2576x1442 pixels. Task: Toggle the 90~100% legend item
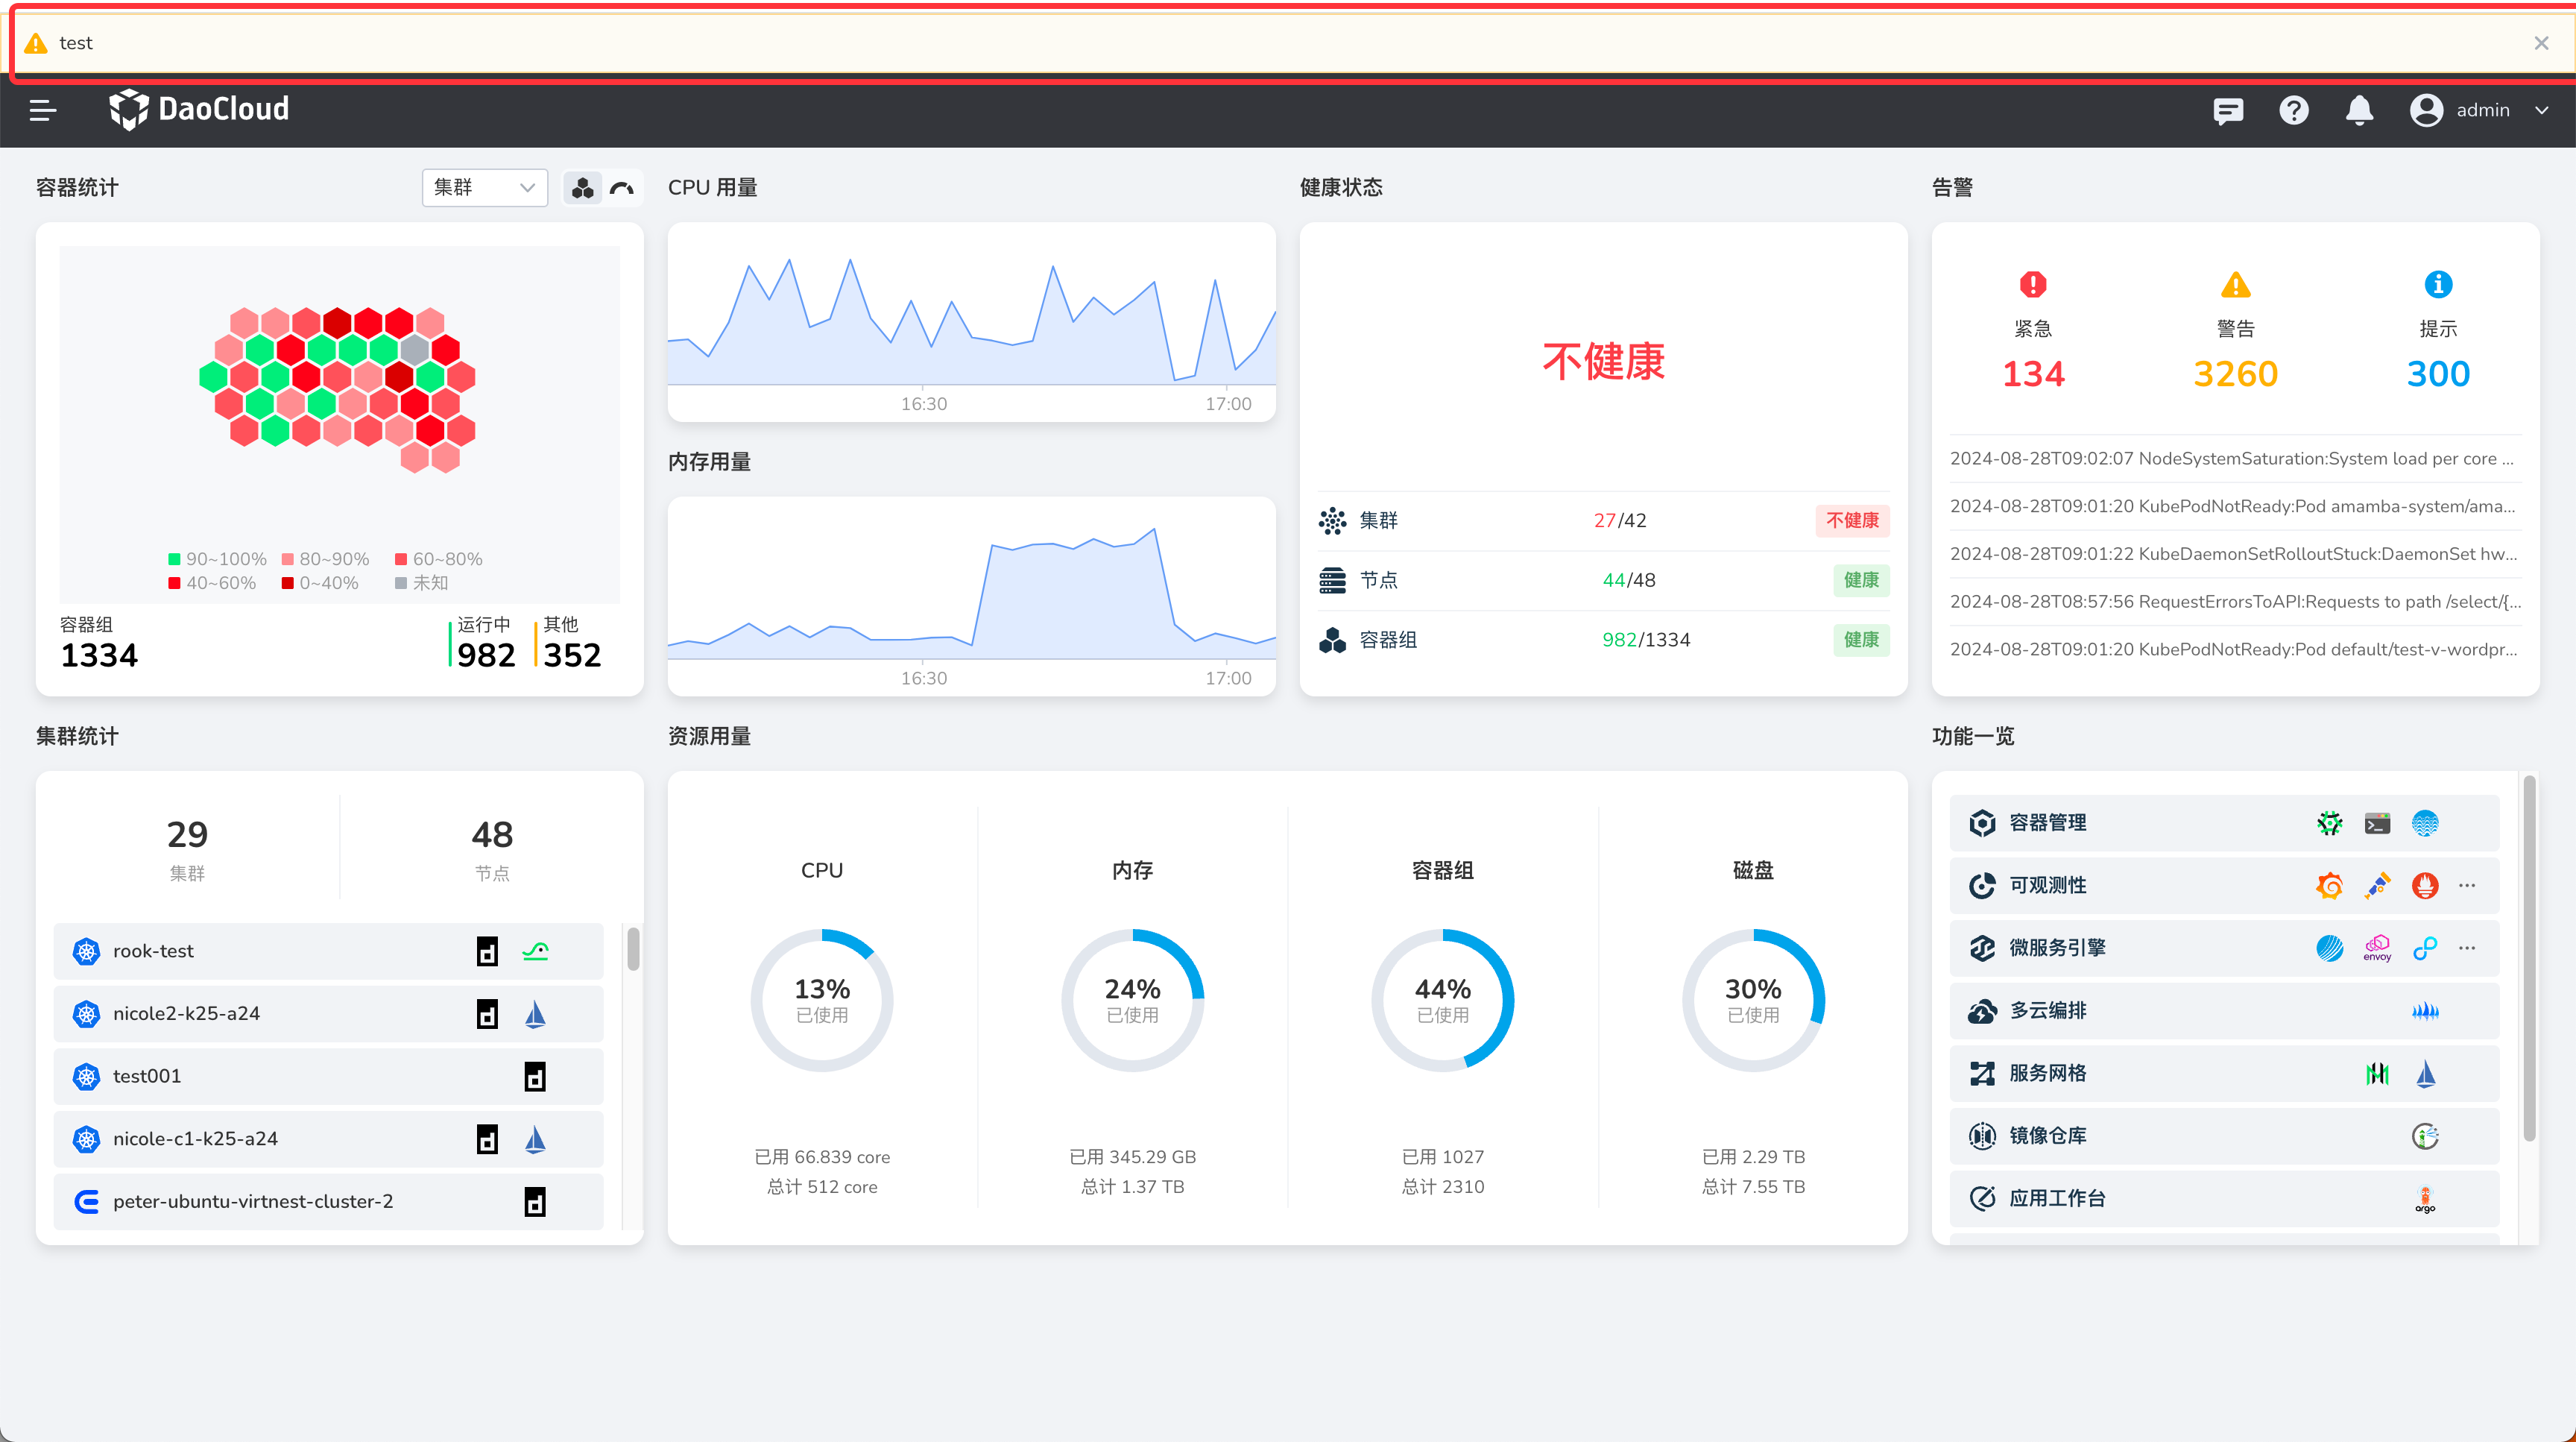click(216, 559)
